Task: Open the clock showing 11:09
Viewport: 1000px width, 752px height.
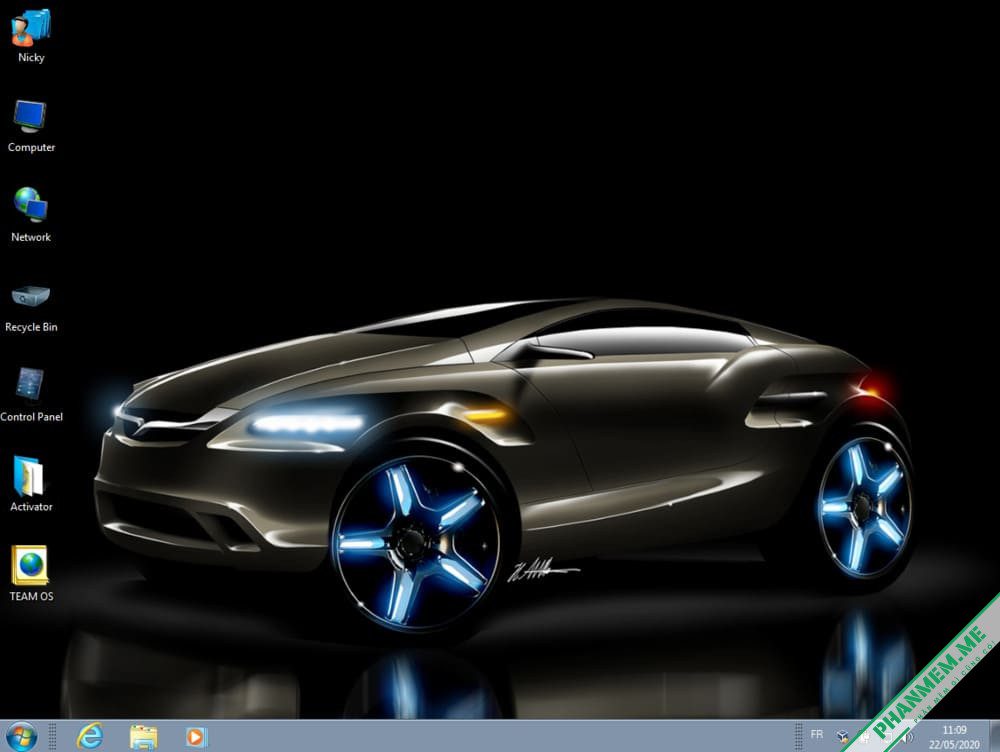Action: point(954,737)
